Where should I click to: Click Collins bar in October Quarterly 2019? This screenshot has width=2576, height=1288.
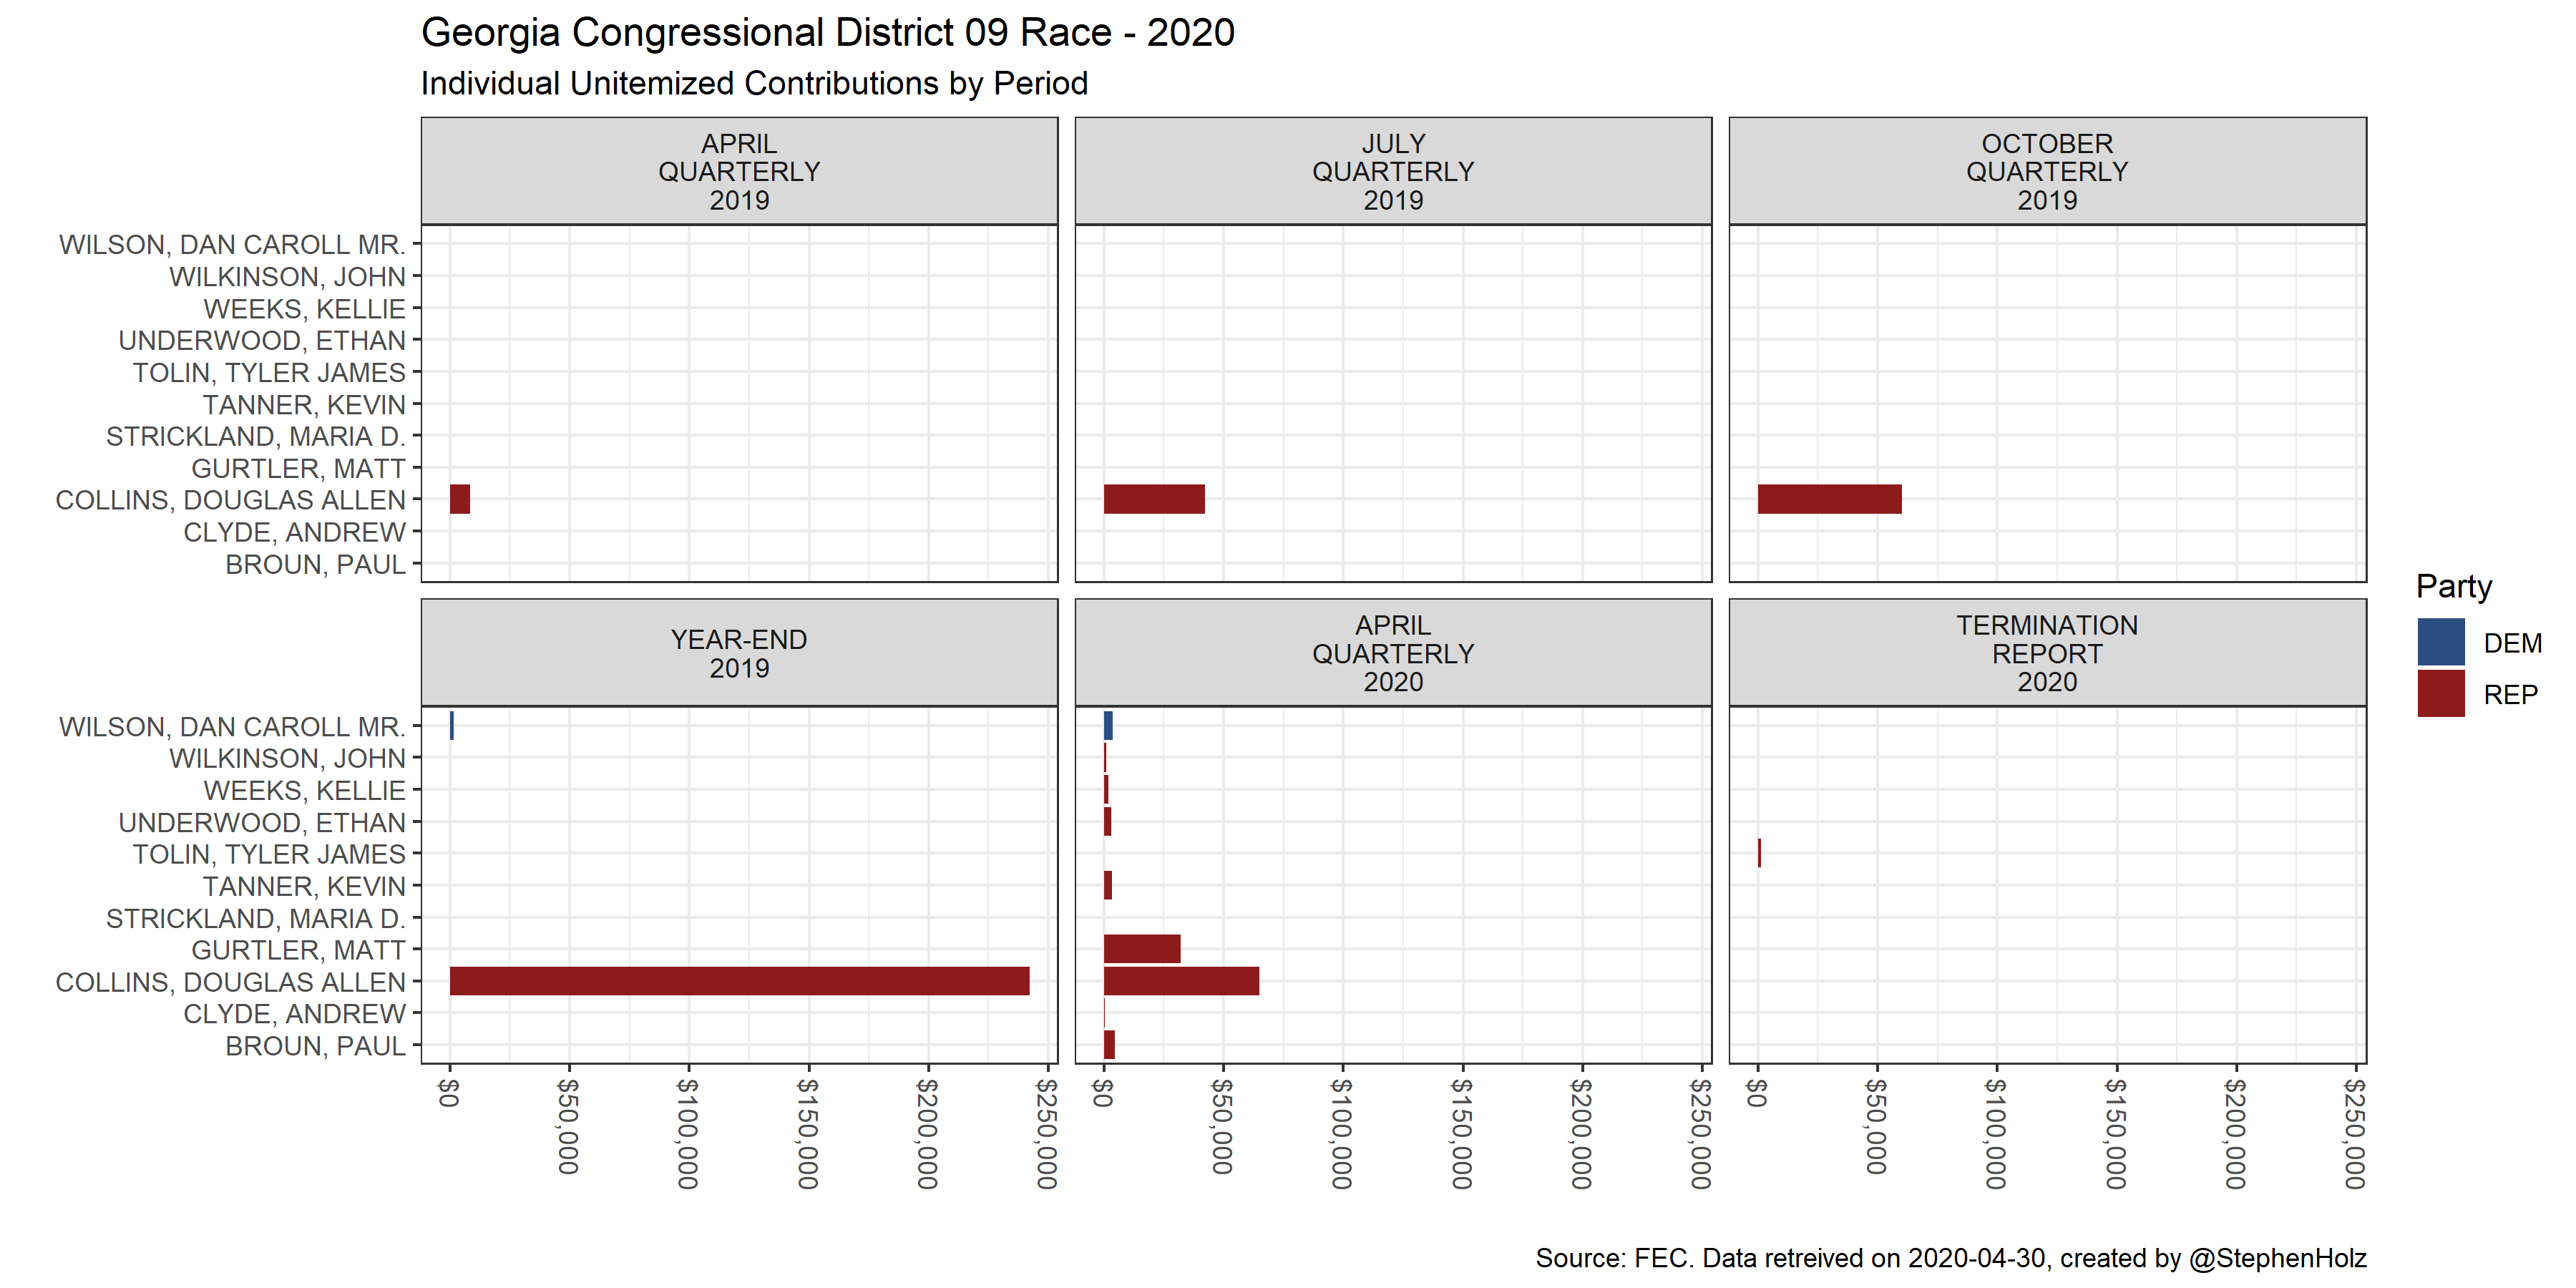coord(1829,499)
